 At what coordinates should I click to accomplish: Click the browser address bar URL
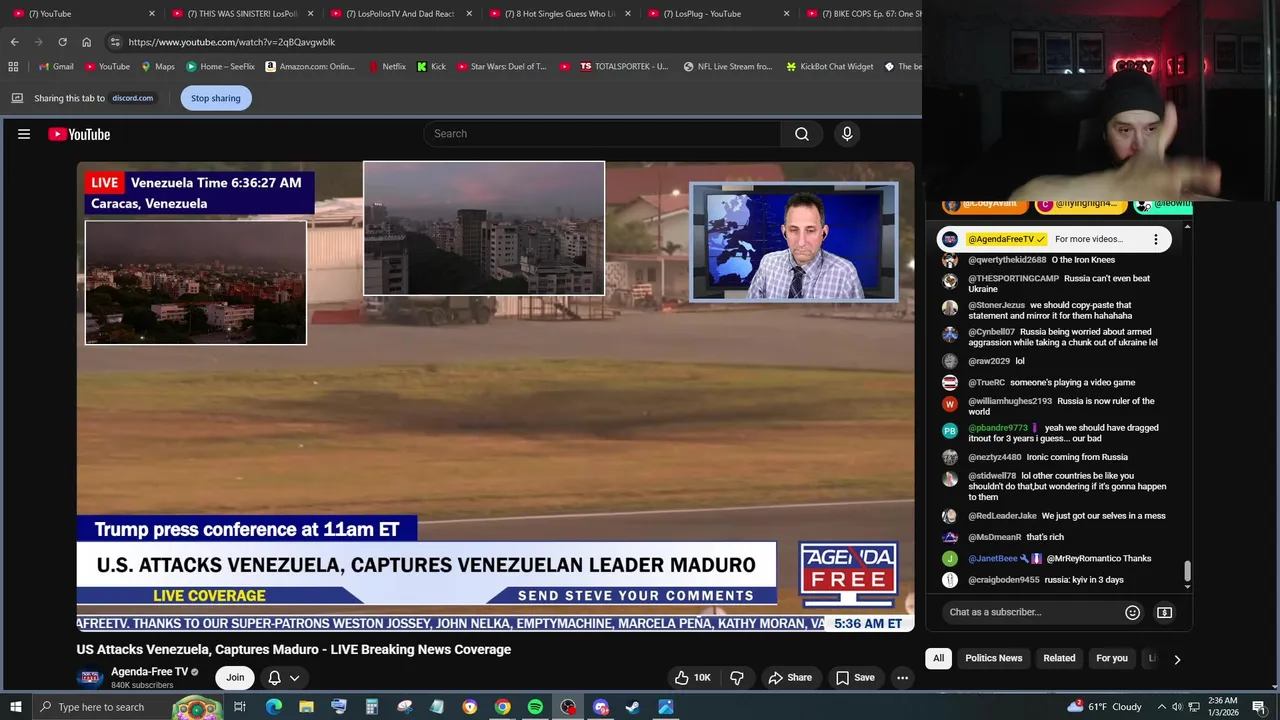pyautogui.click(x=232, y=42)
